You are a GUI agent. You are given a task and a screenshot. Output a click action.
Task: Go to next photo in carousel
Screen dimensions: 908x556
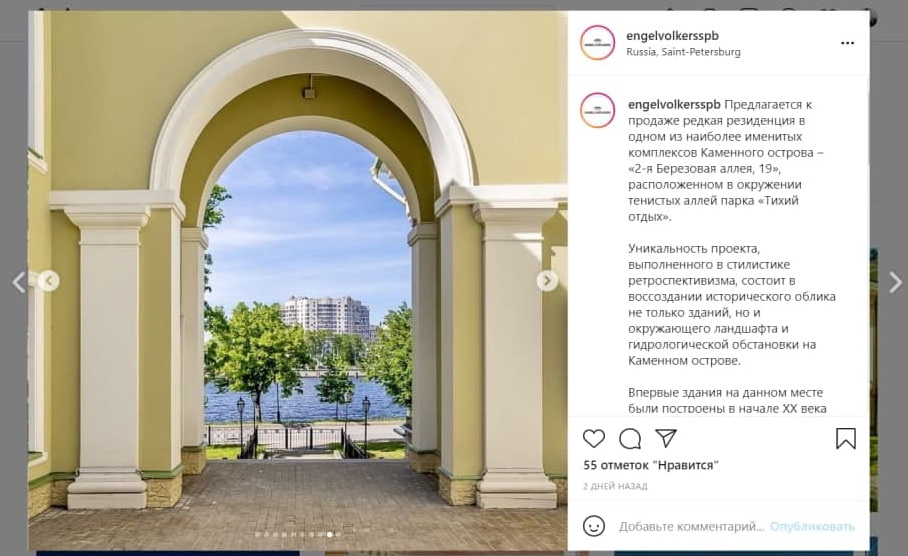coord(547,281)
